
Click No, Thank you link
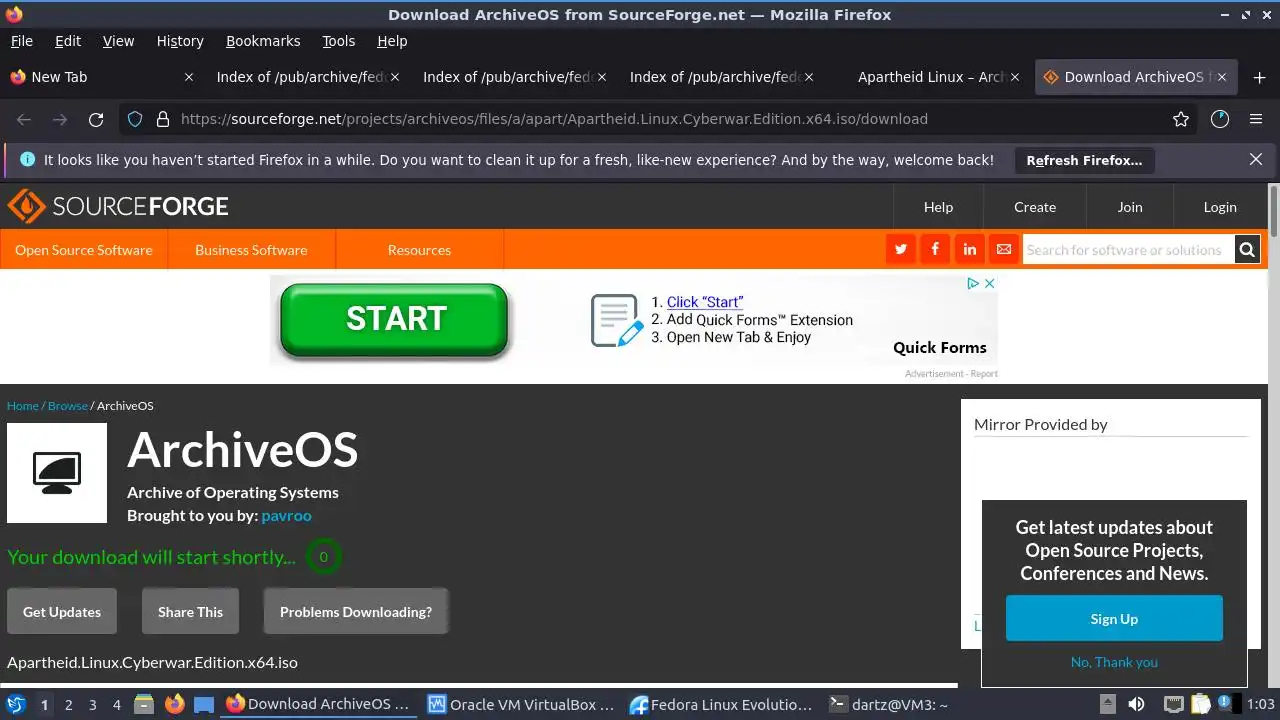pos(1114,662)
